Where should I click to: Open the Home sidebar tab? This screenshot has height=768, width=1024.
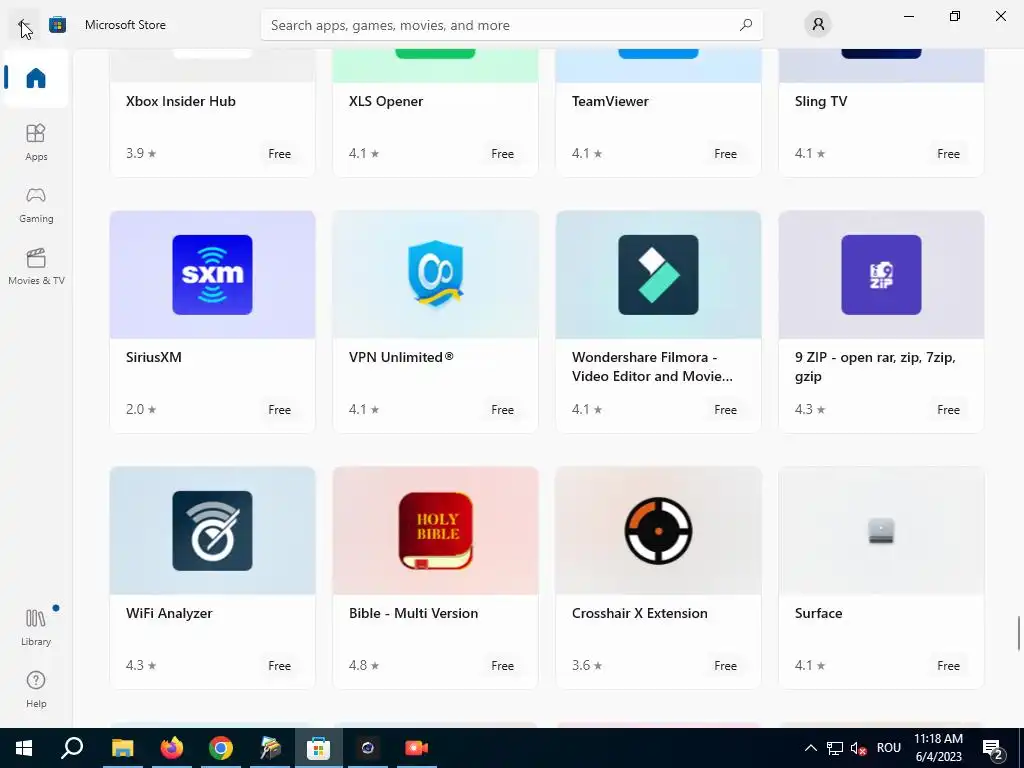pos(36,78)
